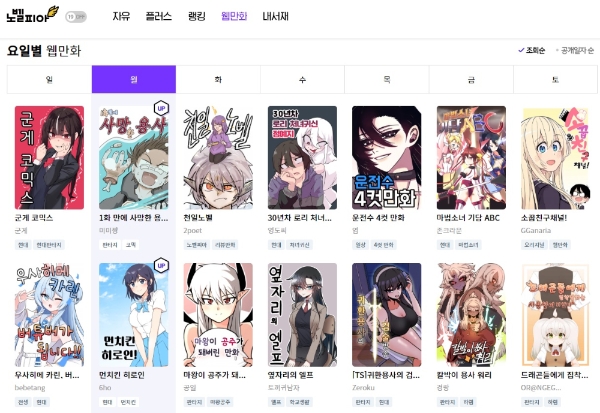The height and width of the screenshot is (413, 600).
Task: Switch to the 일 day tab
Action: tap(49, 79)
